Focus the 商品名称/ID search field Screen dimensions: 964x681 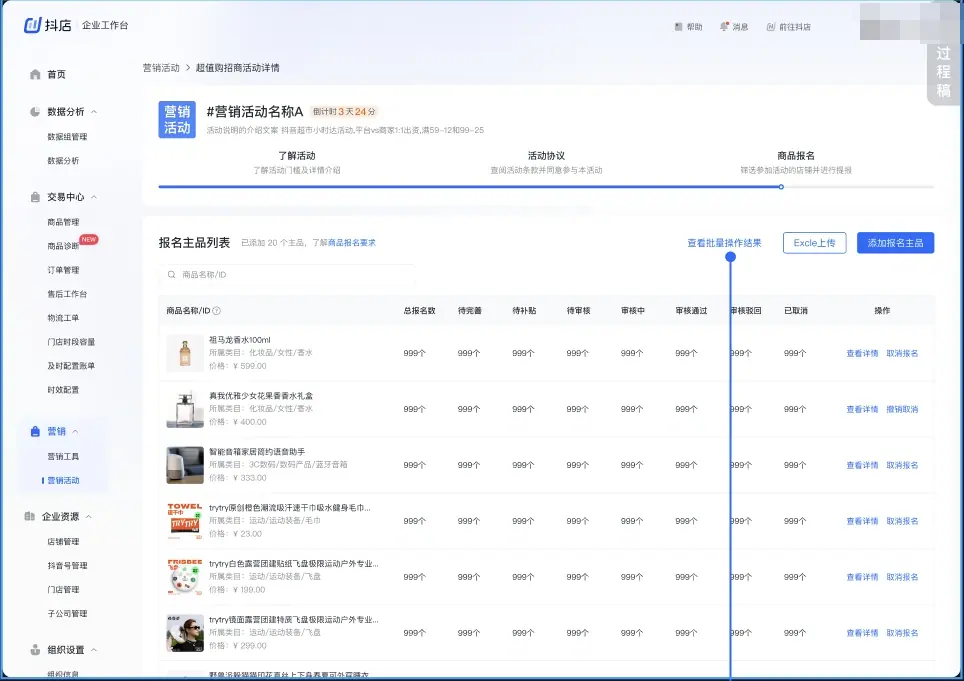[x=286, y=275]
